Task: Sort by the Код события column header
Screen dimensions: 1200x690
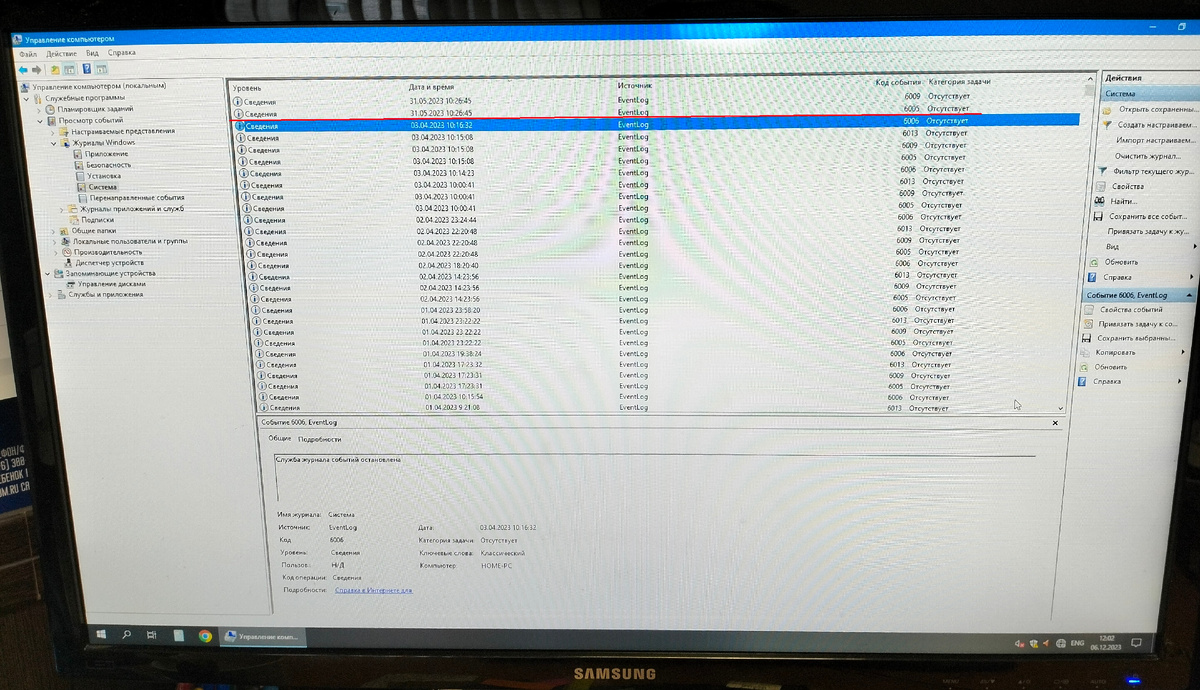Action: tap(898, 82)
